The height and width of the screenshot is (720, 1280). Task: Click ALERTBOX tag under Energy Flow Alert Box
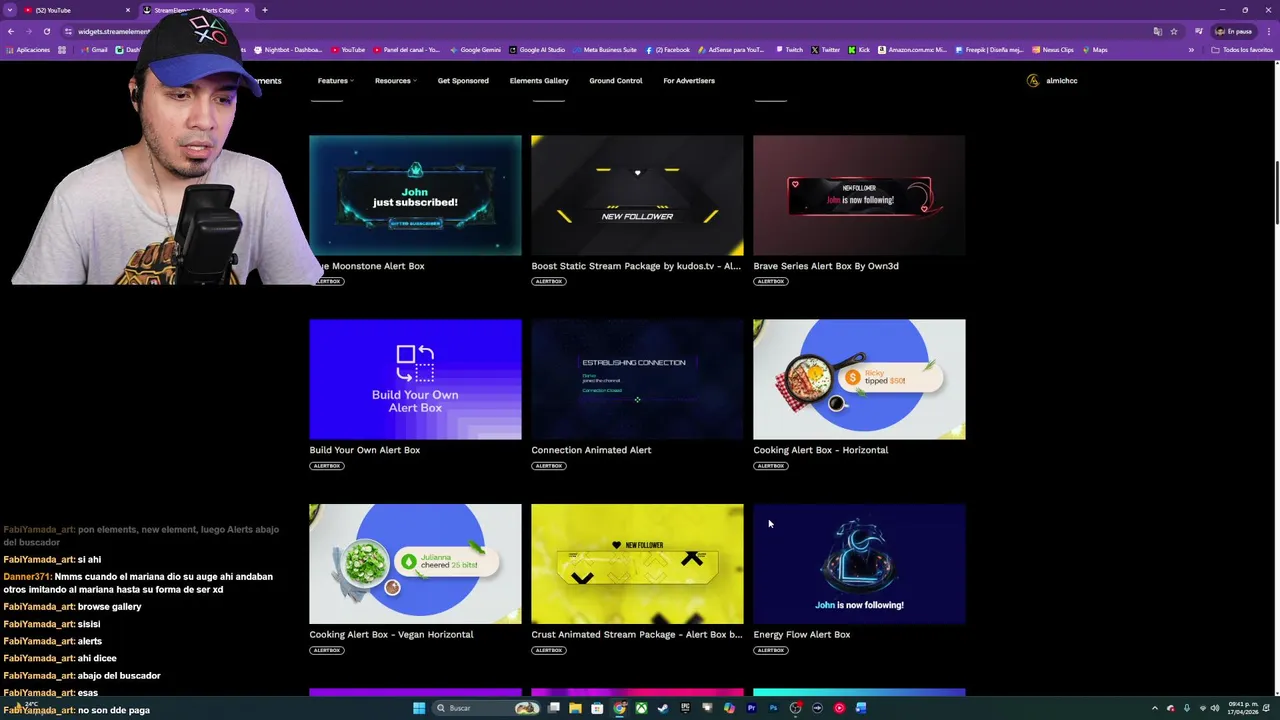point(771,650)
